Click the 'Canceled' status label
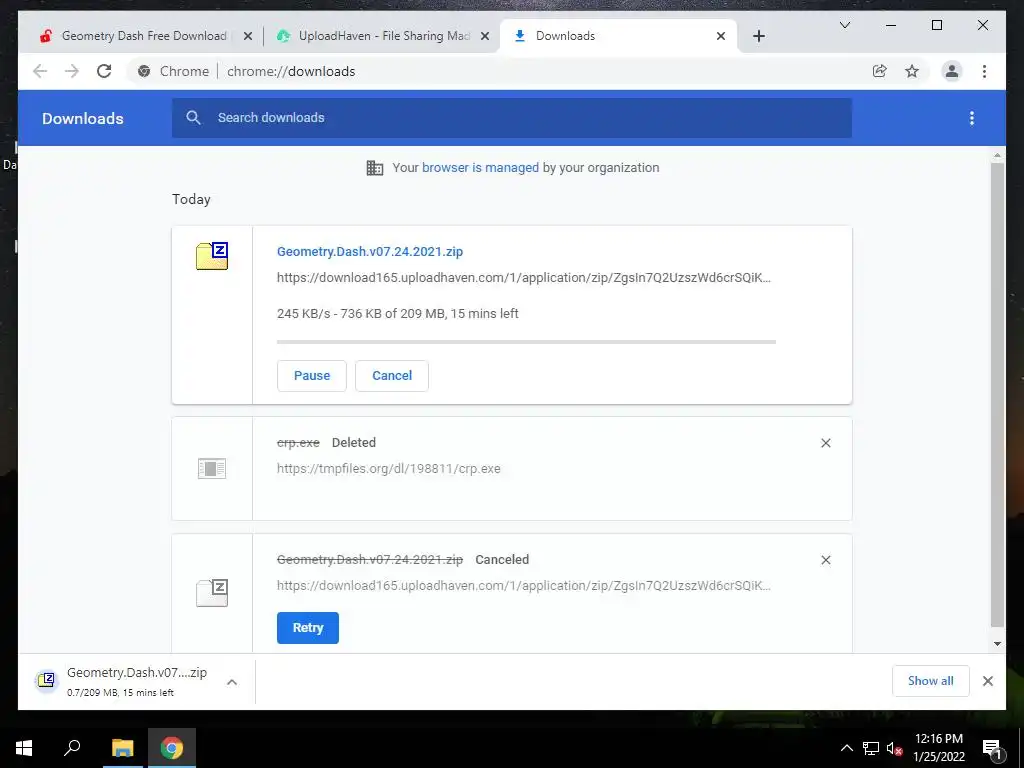Image resolution: width=1024 pixels, height=768 pixels. (502, 560)
